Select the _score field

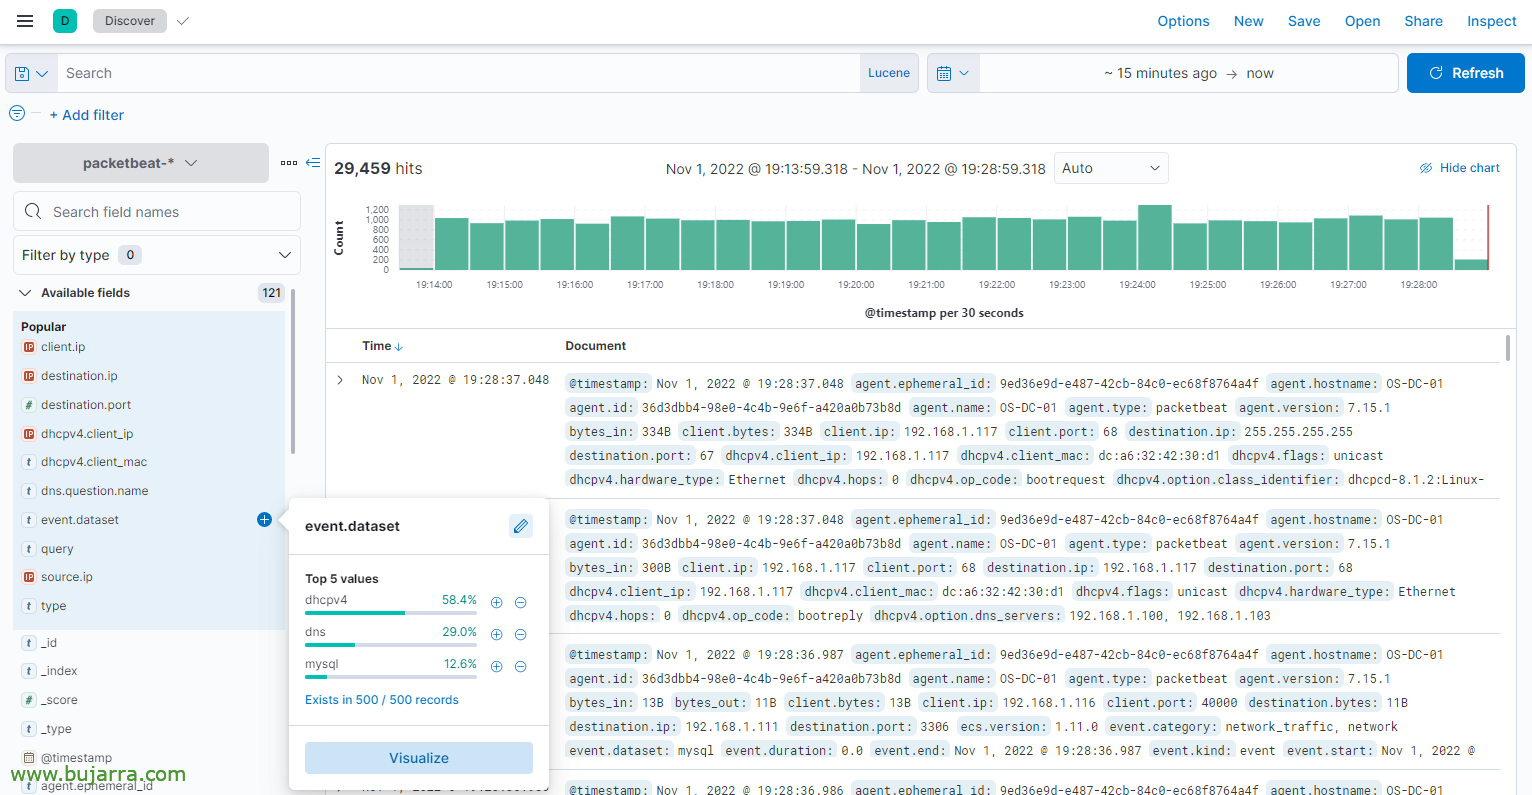(x=59, y=700)
